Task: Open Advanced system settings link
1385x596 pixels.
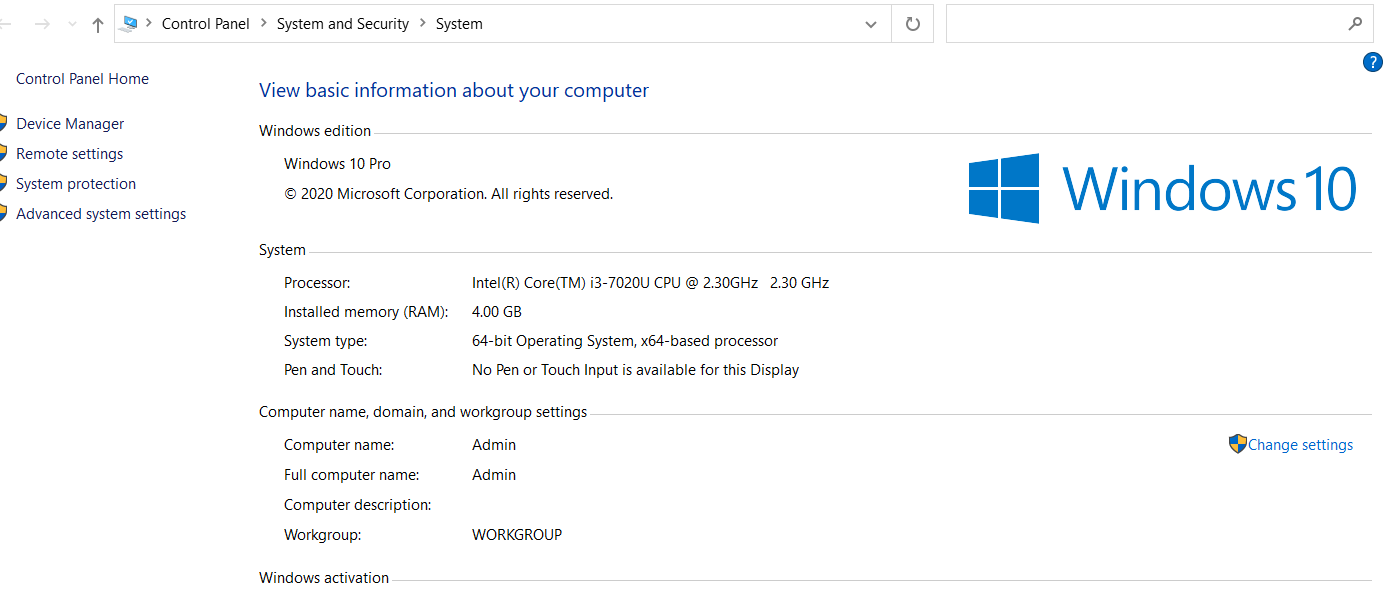Action: click(x=101, y=214)
